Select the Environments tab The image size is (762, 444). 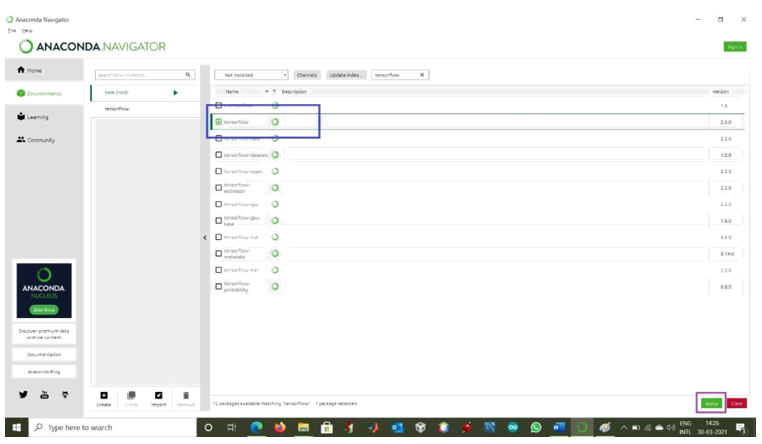coord(44,93)
